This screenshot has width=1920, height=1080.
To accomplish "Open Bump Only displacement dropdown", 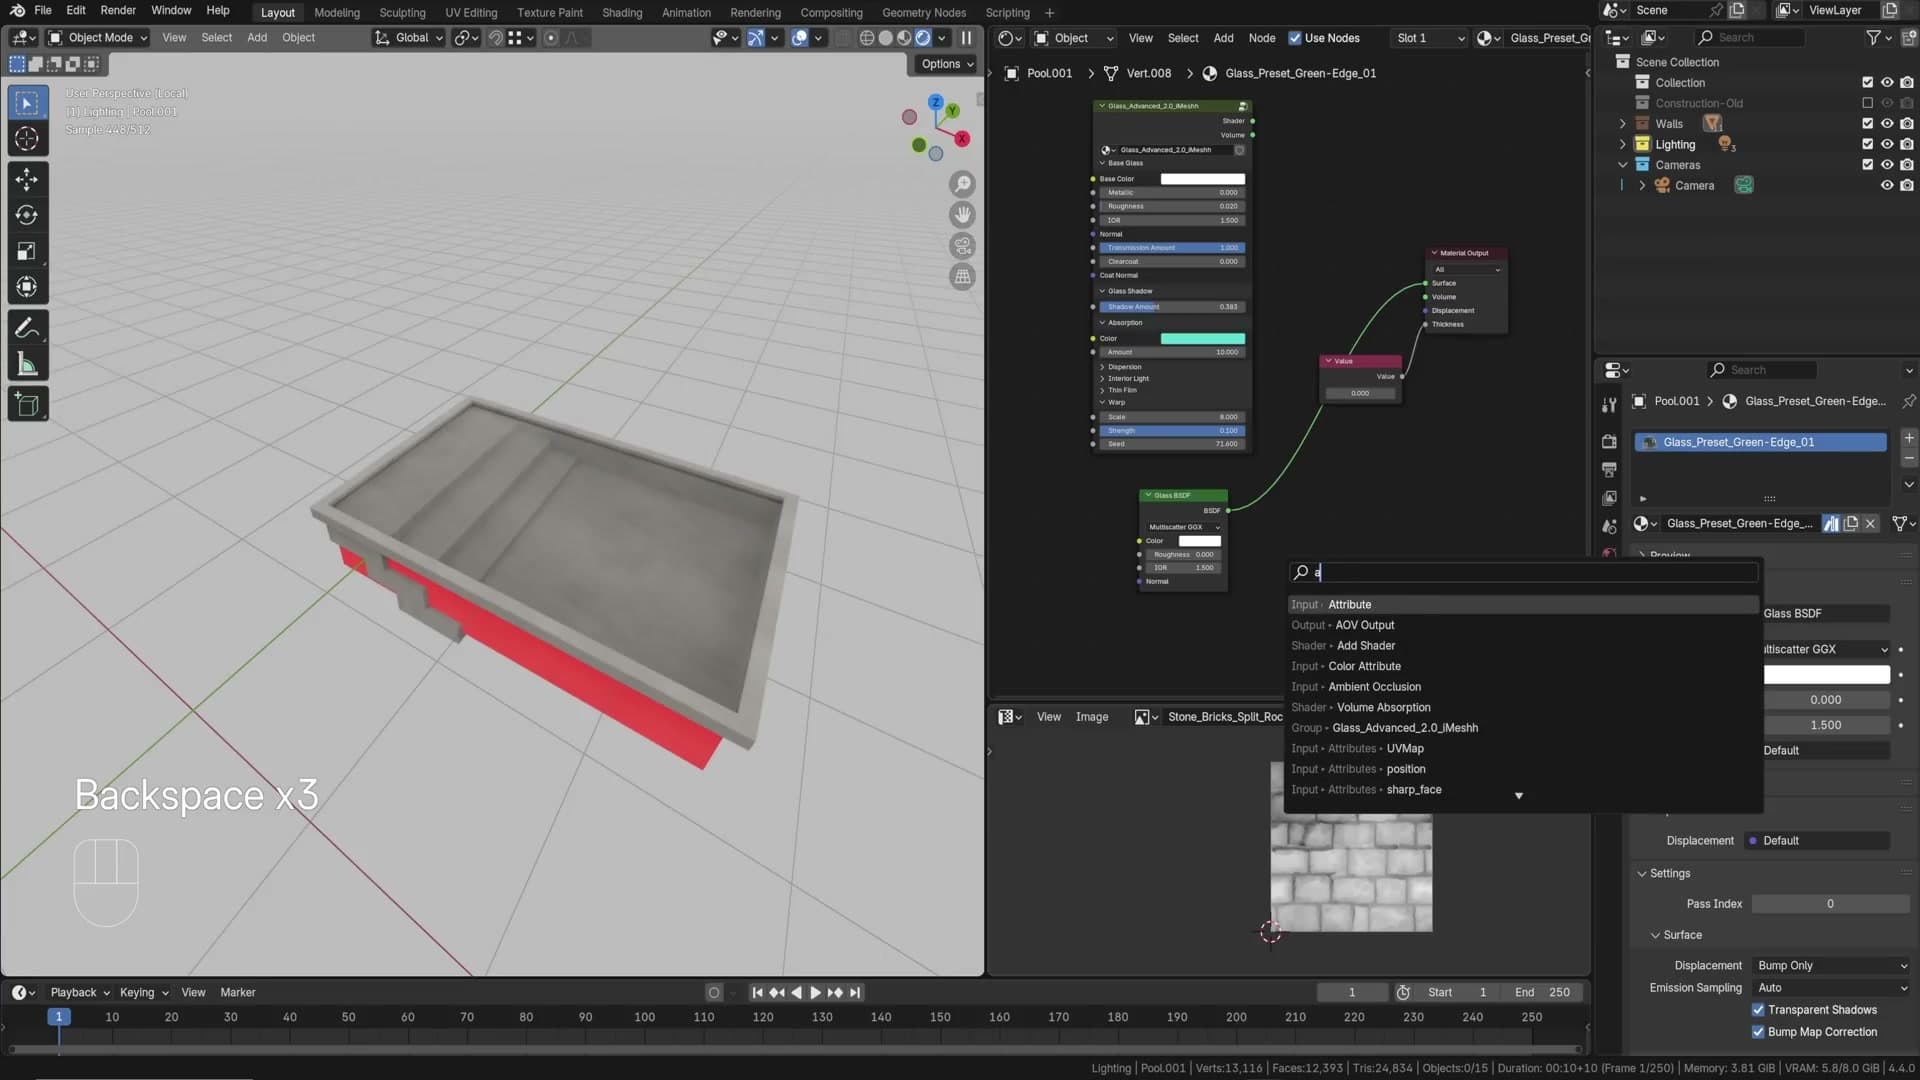I will pos(1831,966).
